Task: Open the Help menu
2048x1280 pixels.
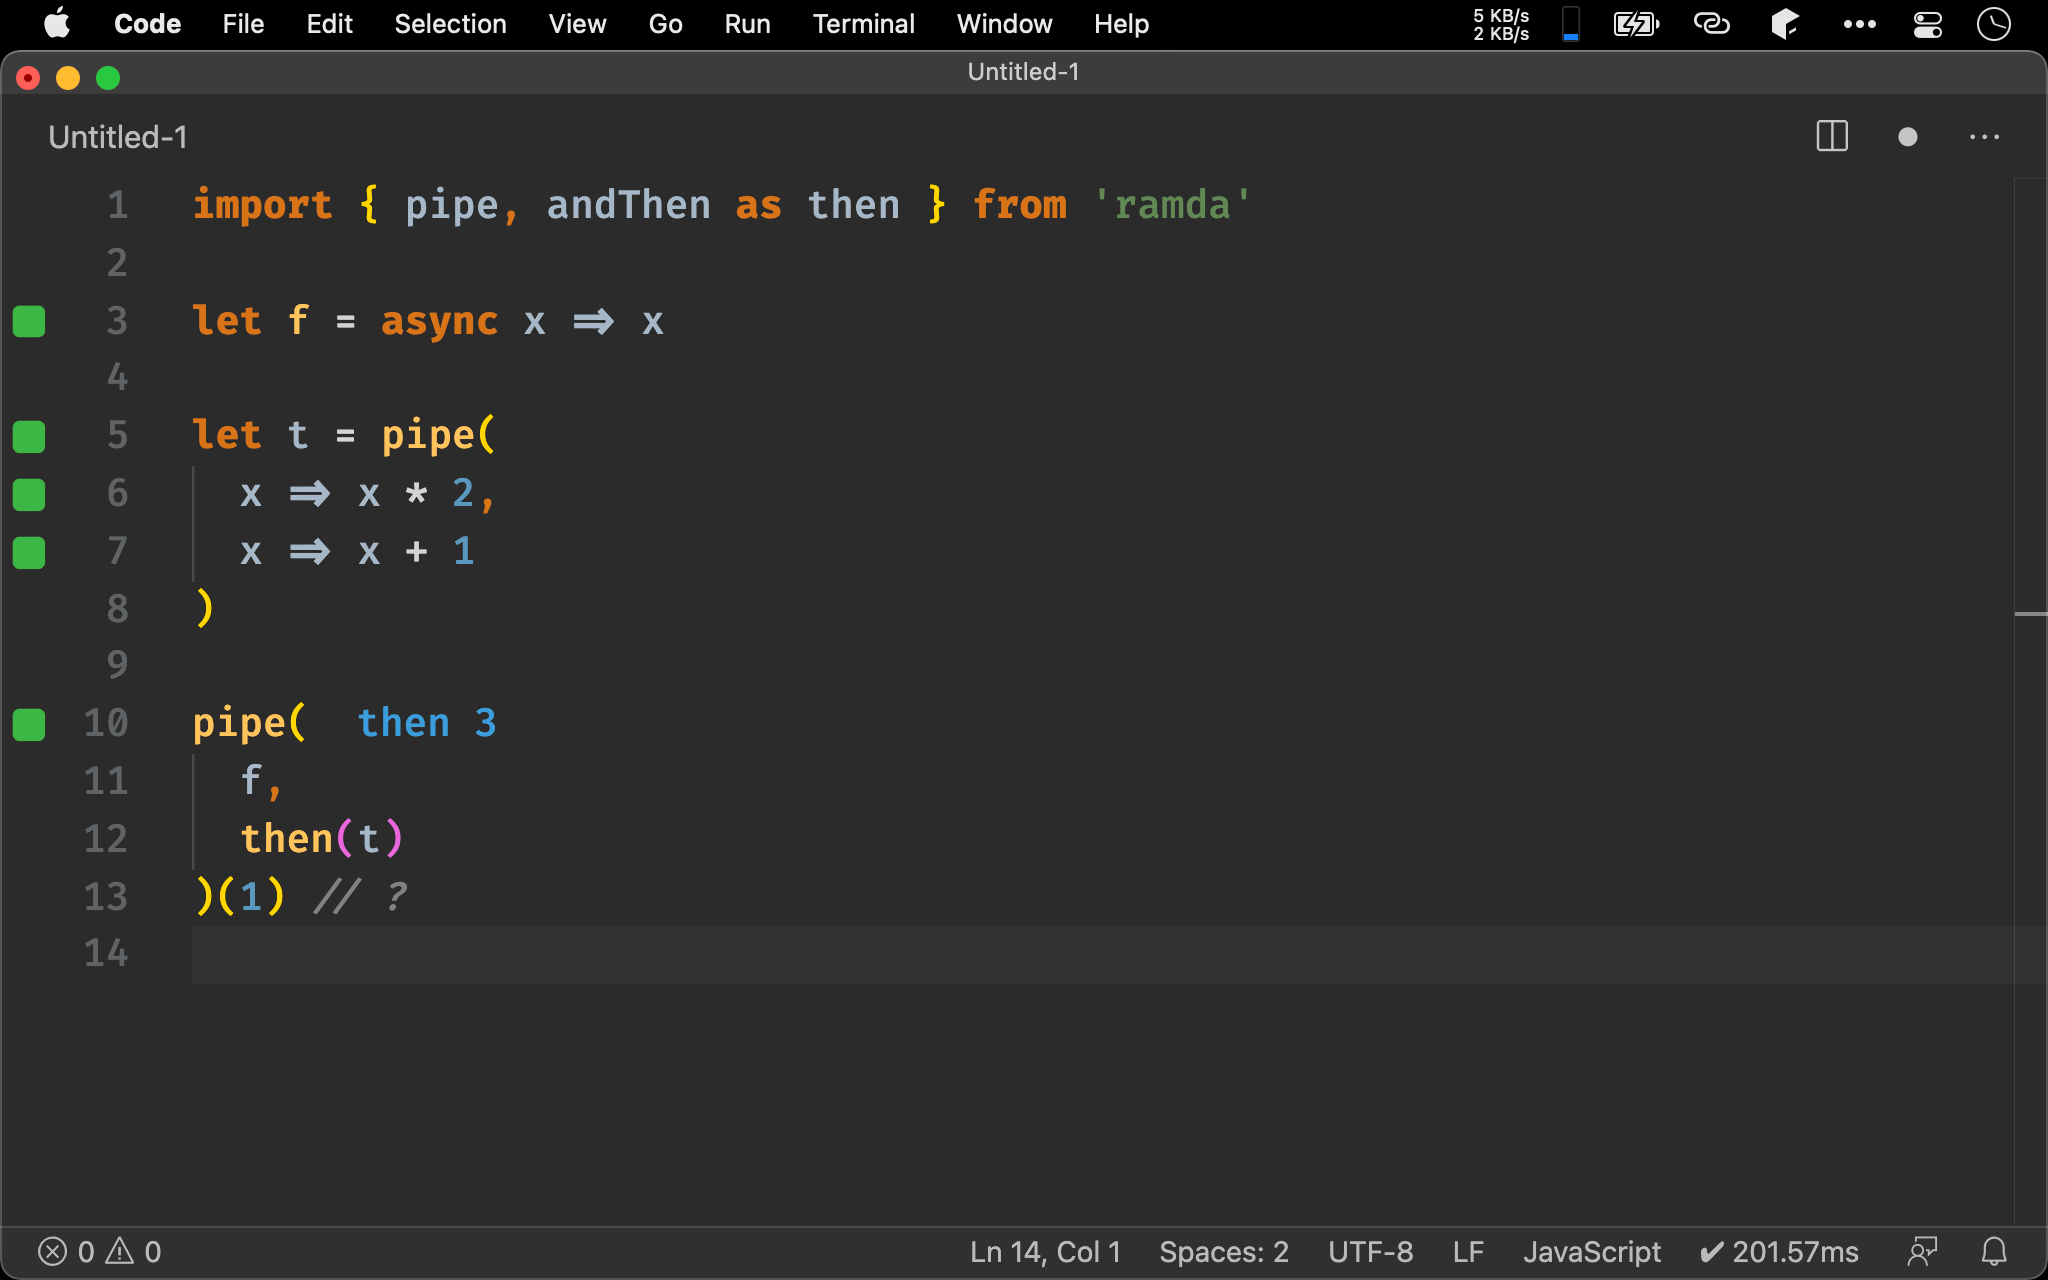Action: tap(1121, 23)
